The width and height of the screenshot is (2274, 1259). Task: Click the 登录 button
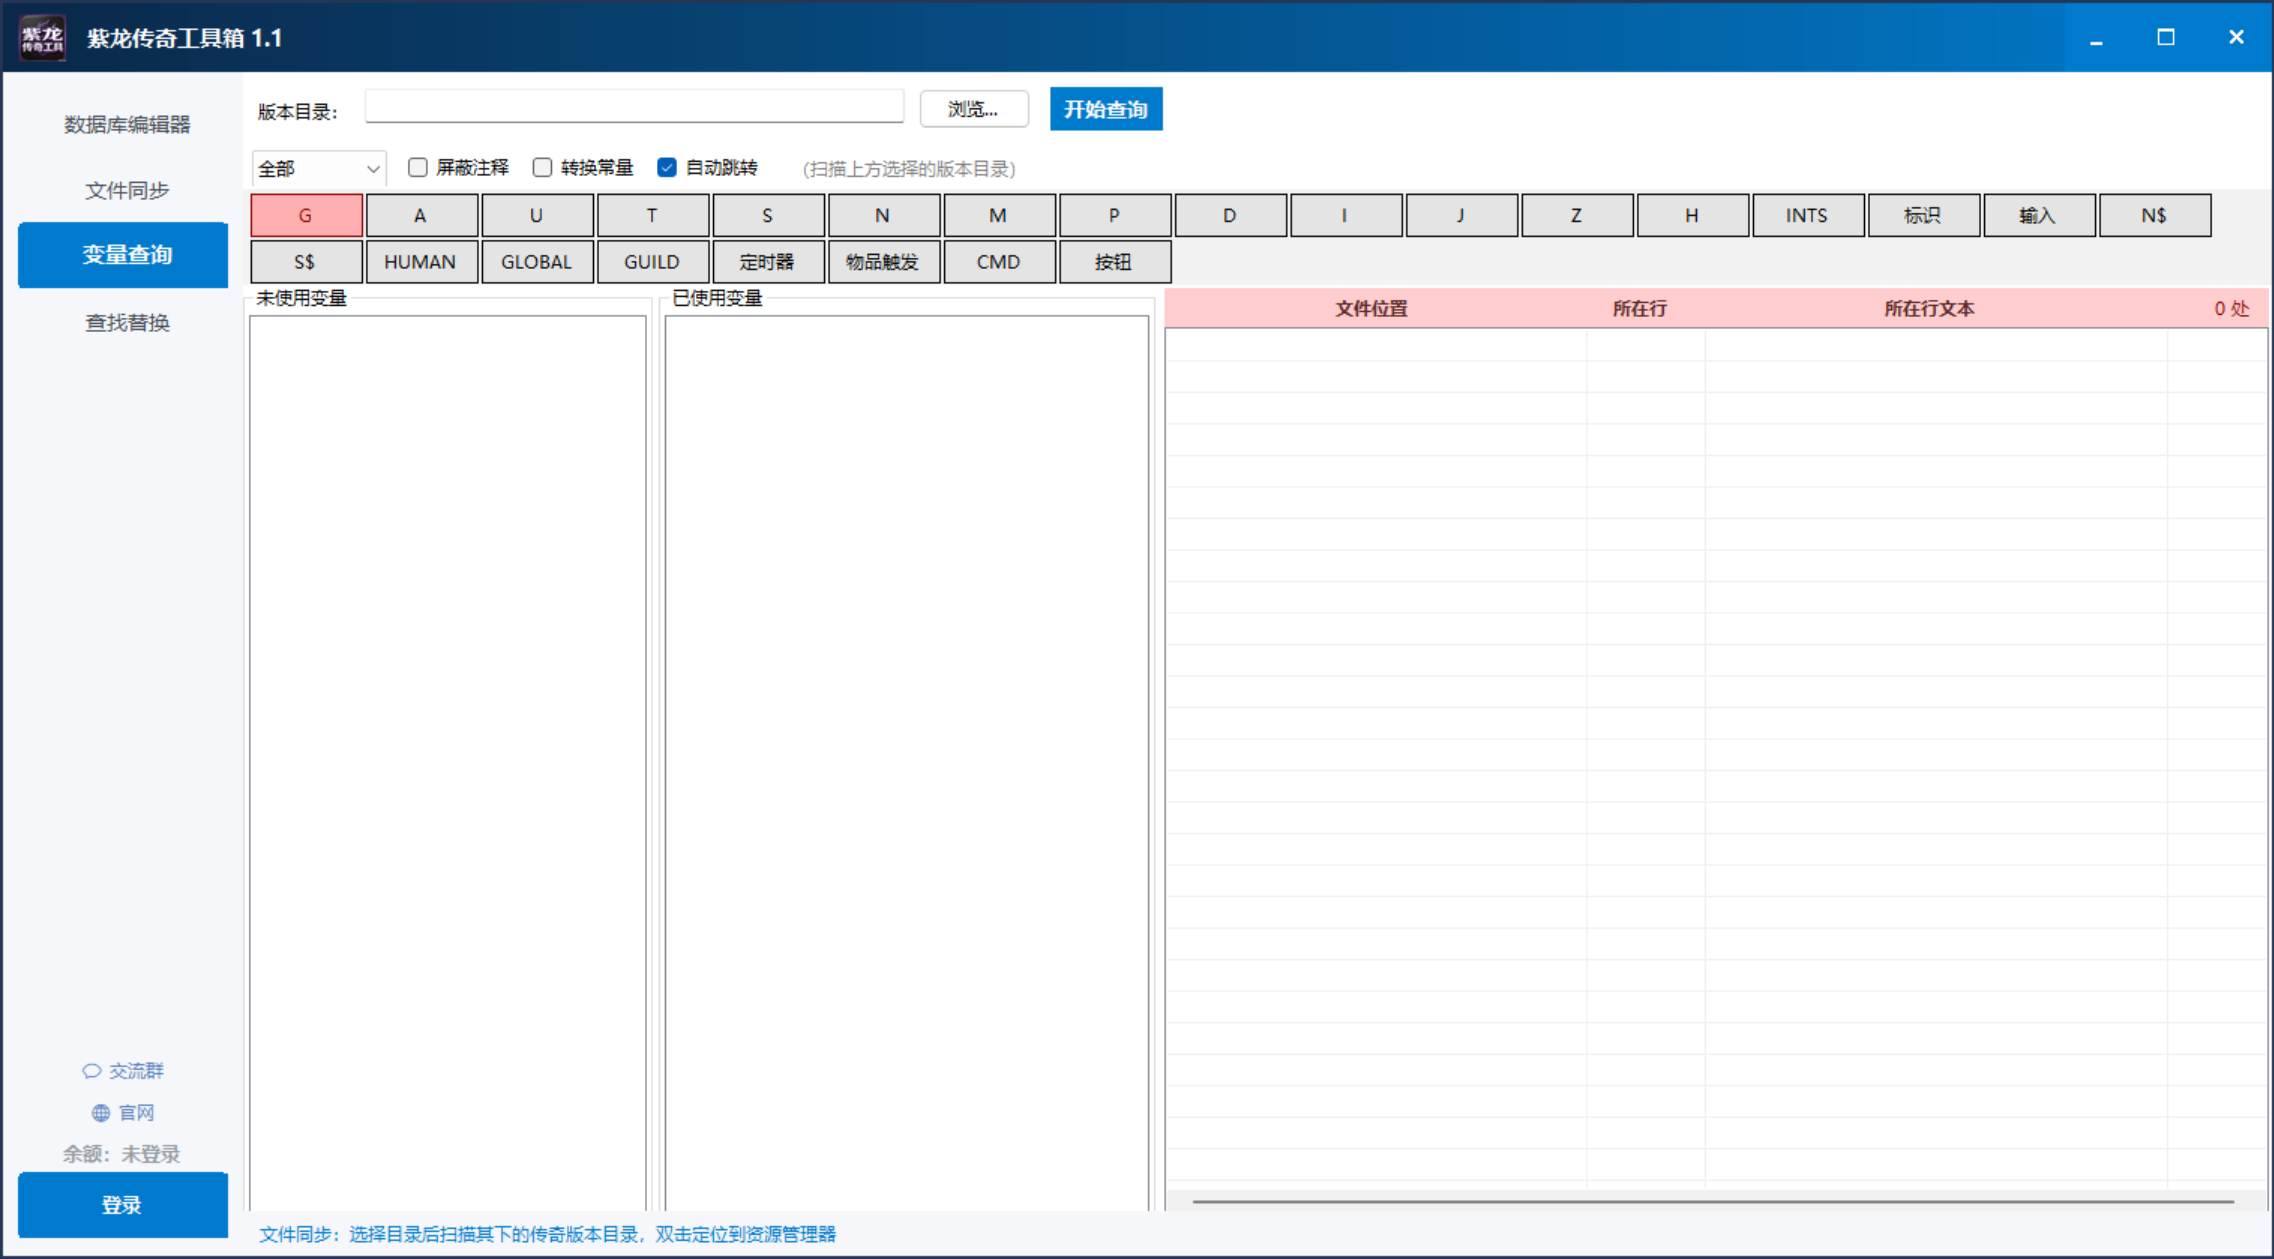[123, 1205]
